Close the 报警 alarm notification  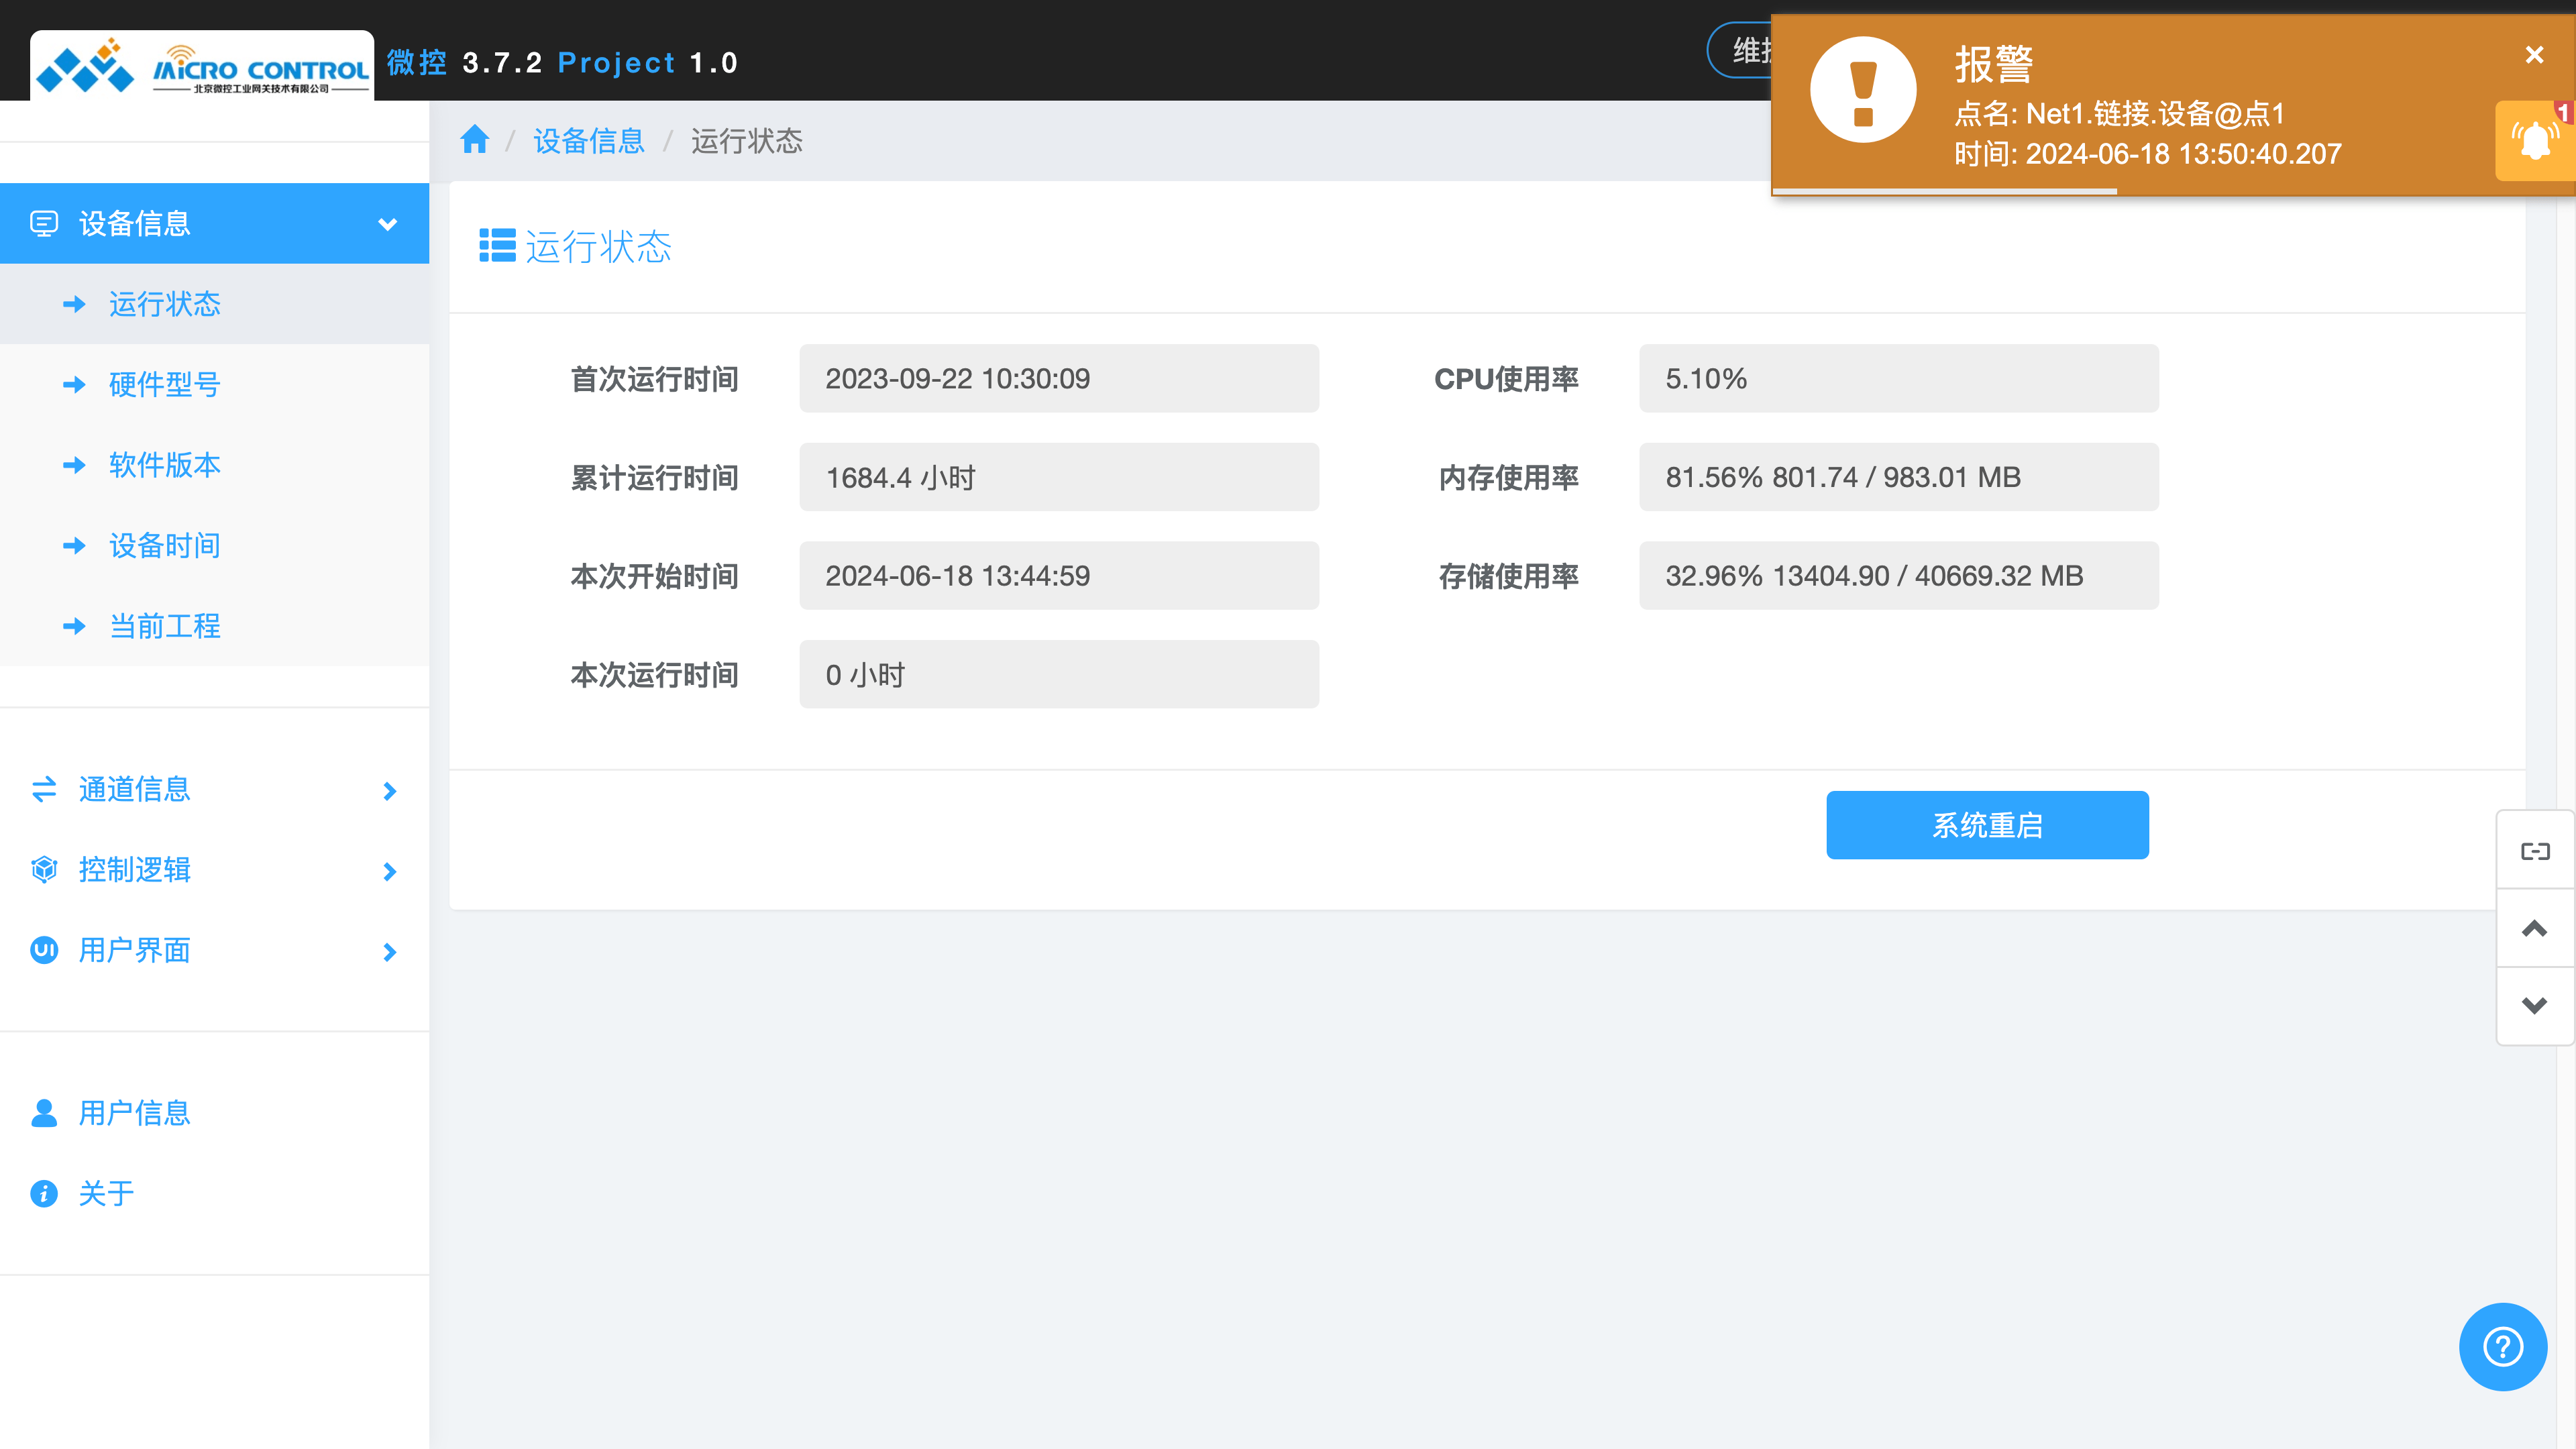point(2534,55)
